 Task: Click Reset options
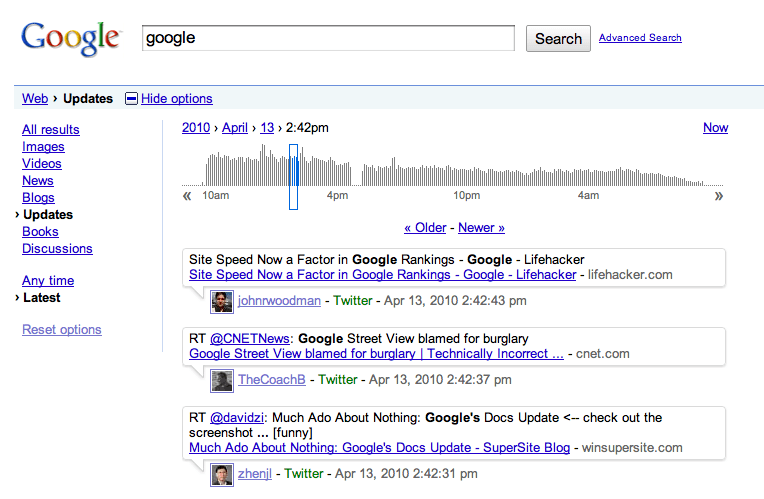click(x=62, y=330)
